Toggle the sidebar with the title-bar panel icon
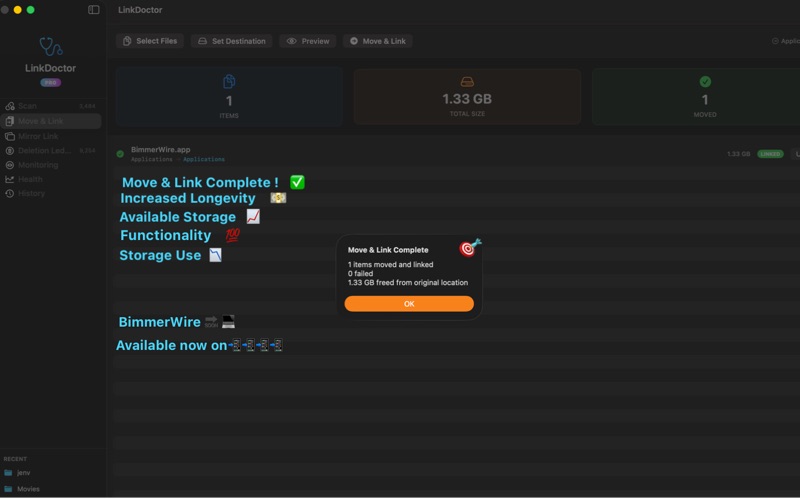Image resolution: width=800 pixels, height=500 pixels. pos(93,10)
